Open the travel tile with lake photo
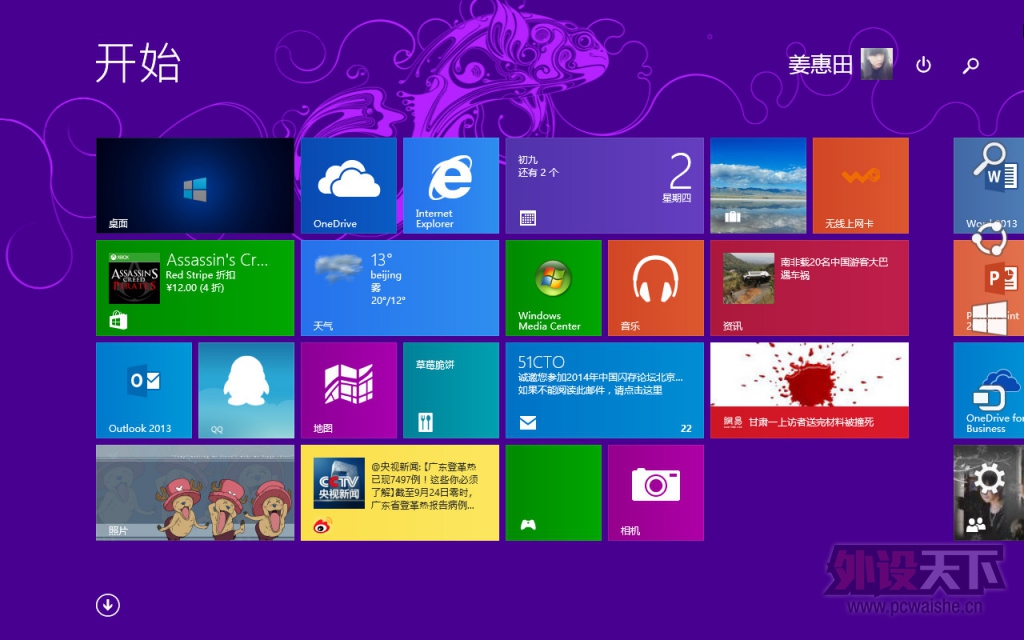This screenshot has width=1024, height=640. (758, 185)
